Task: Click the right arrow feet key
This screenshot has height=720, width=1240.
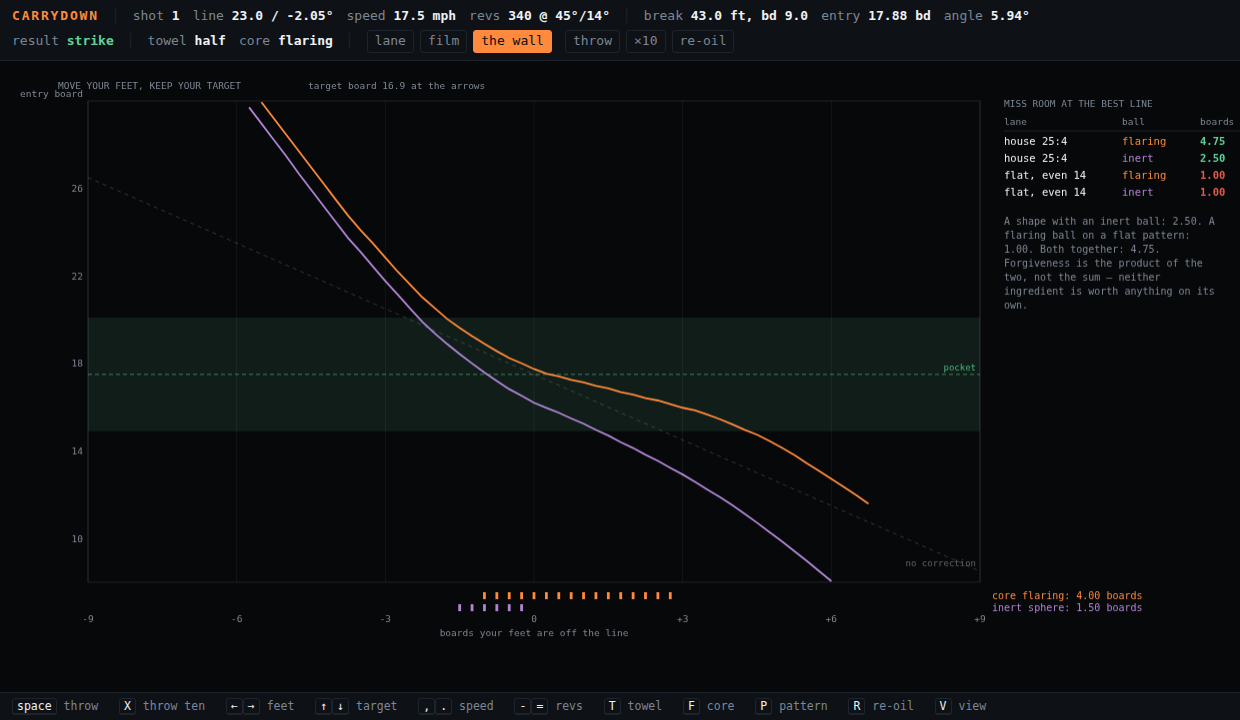Action: pos(251,706)
